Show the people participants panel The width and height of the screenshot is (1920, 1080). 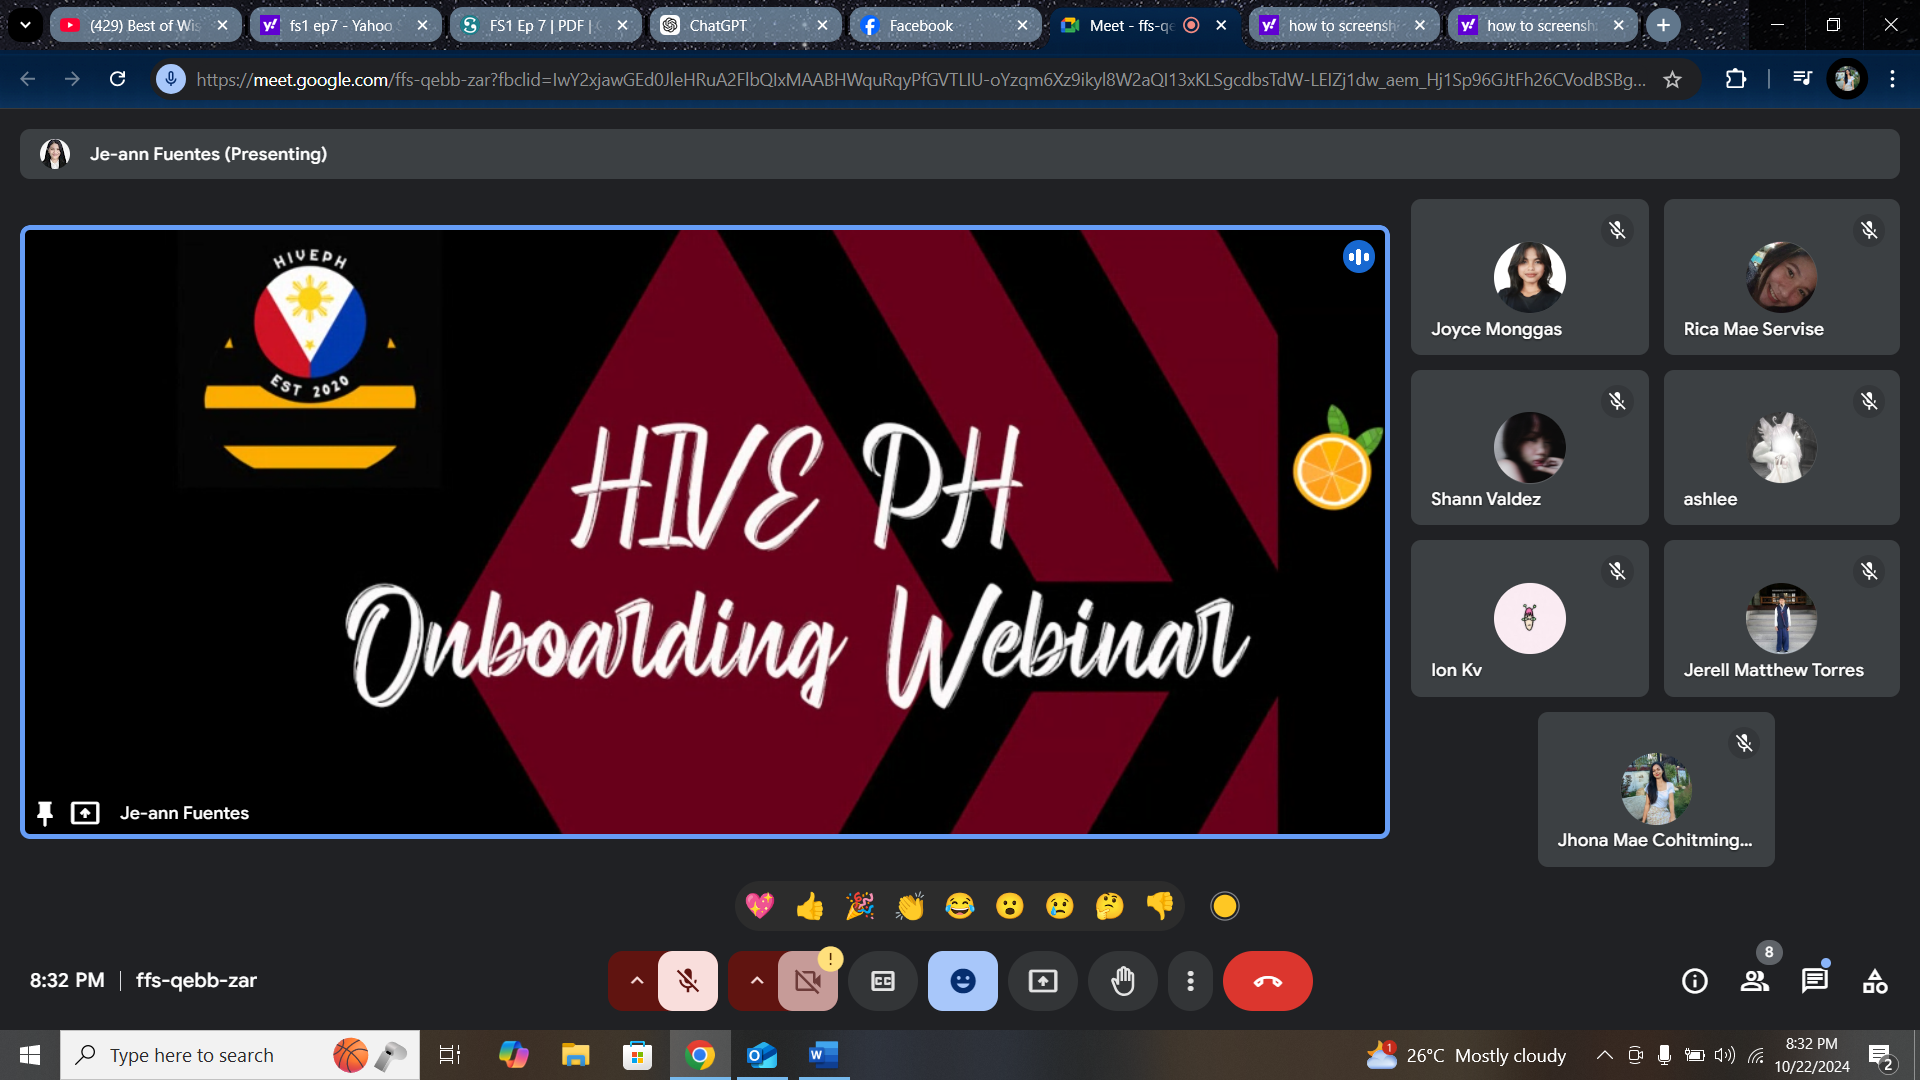pos(1755,981)
